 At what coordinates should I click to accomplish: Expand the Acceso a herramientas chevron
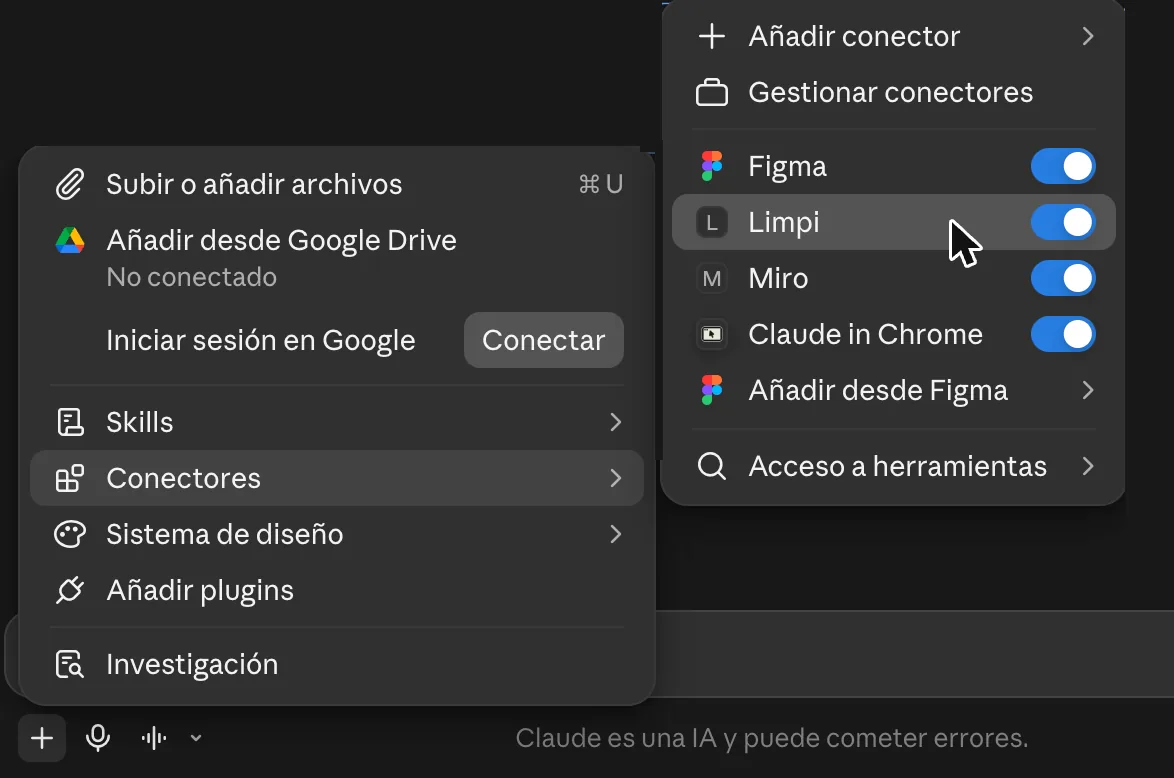[1088, 466]
